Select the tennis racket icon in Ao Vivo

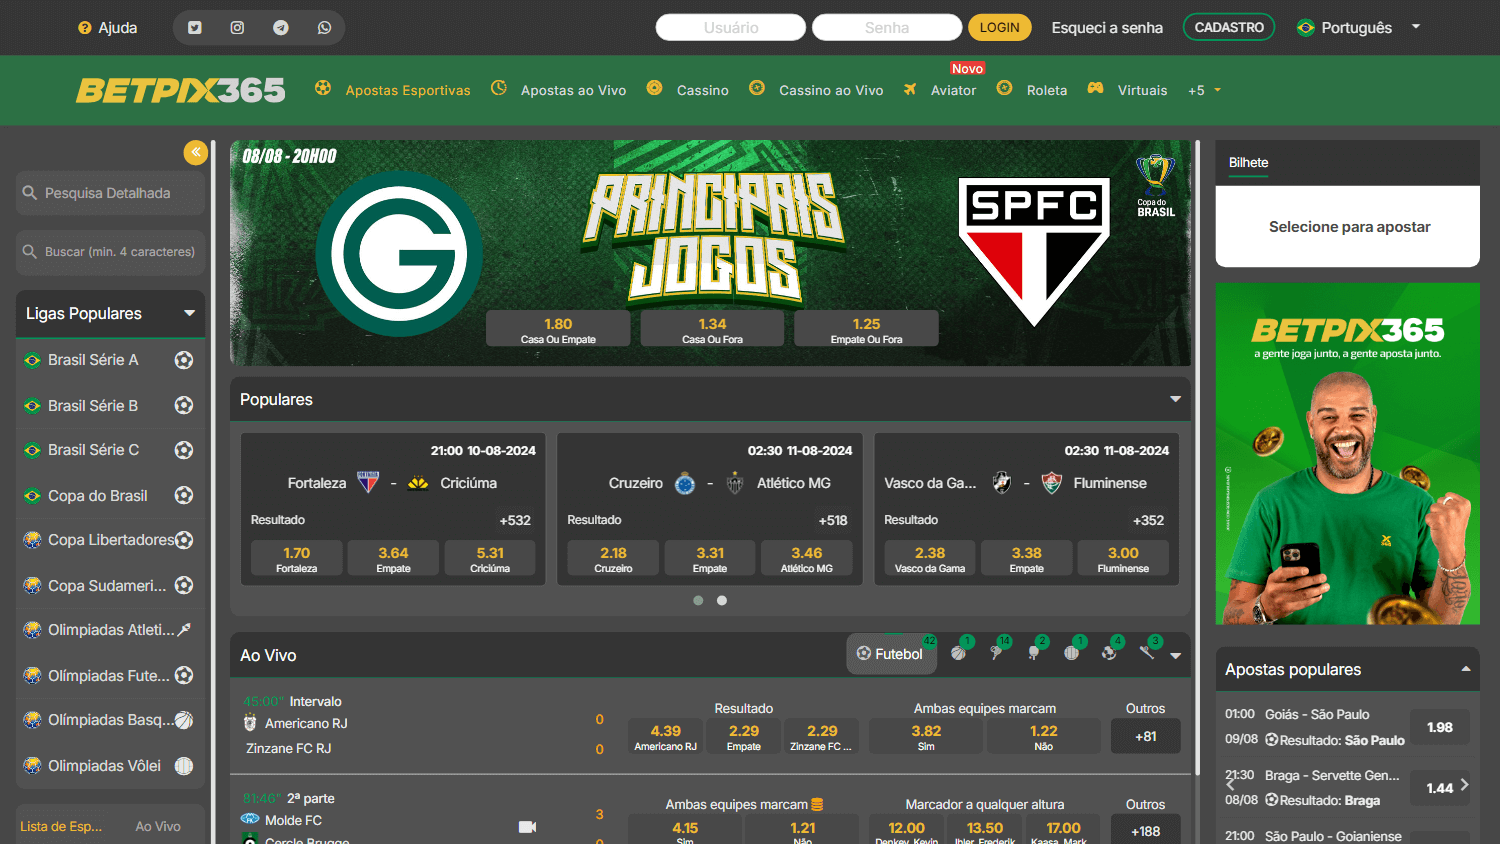pos(996,653)
